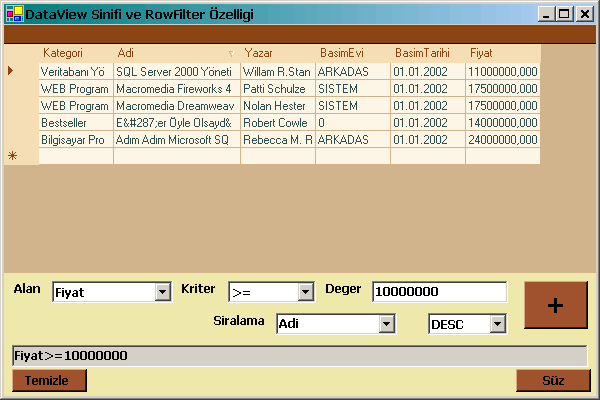Click the sort arrow in Adi column header

[232, 53]
